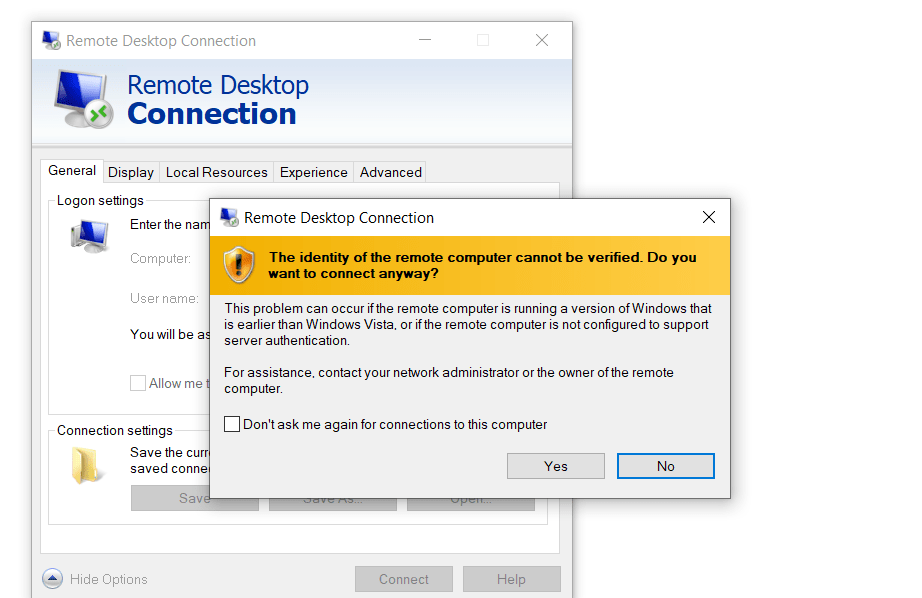922x598 pixels.
Task: Click the large Remote Desktop banner monitor icon
Action: (x=83, y=99)
